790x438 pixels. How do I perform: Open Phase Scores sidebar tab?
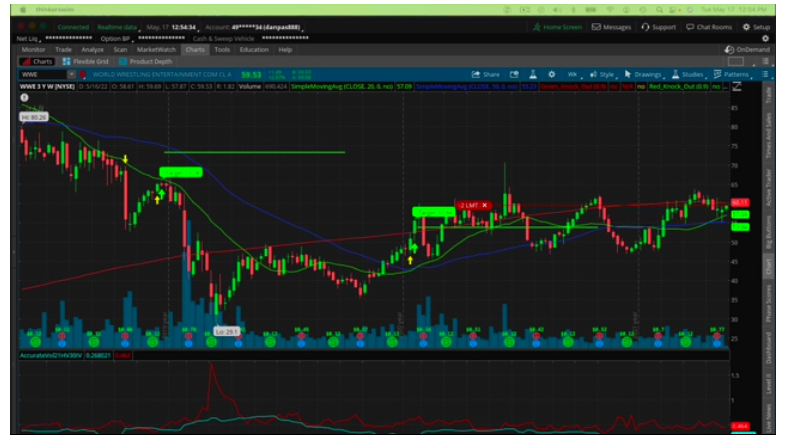click(768, 302)
